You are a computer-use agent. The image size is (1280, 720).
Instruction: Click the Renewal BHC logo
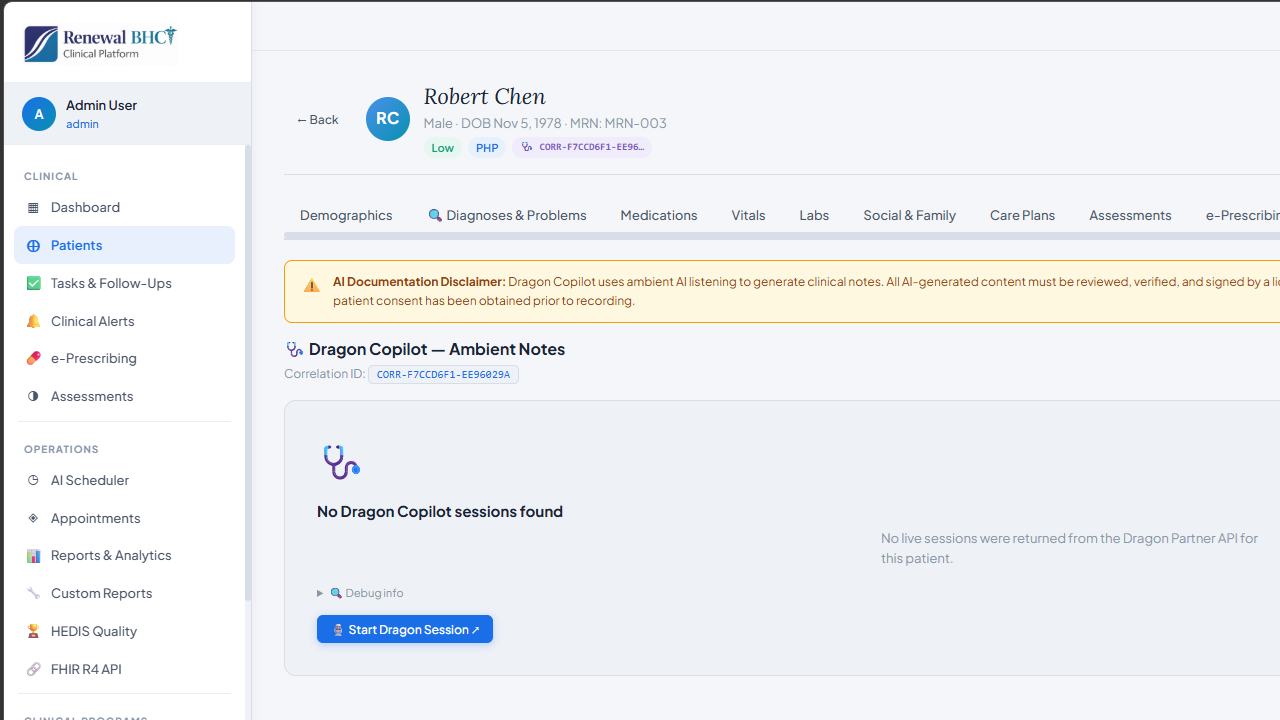100,44
